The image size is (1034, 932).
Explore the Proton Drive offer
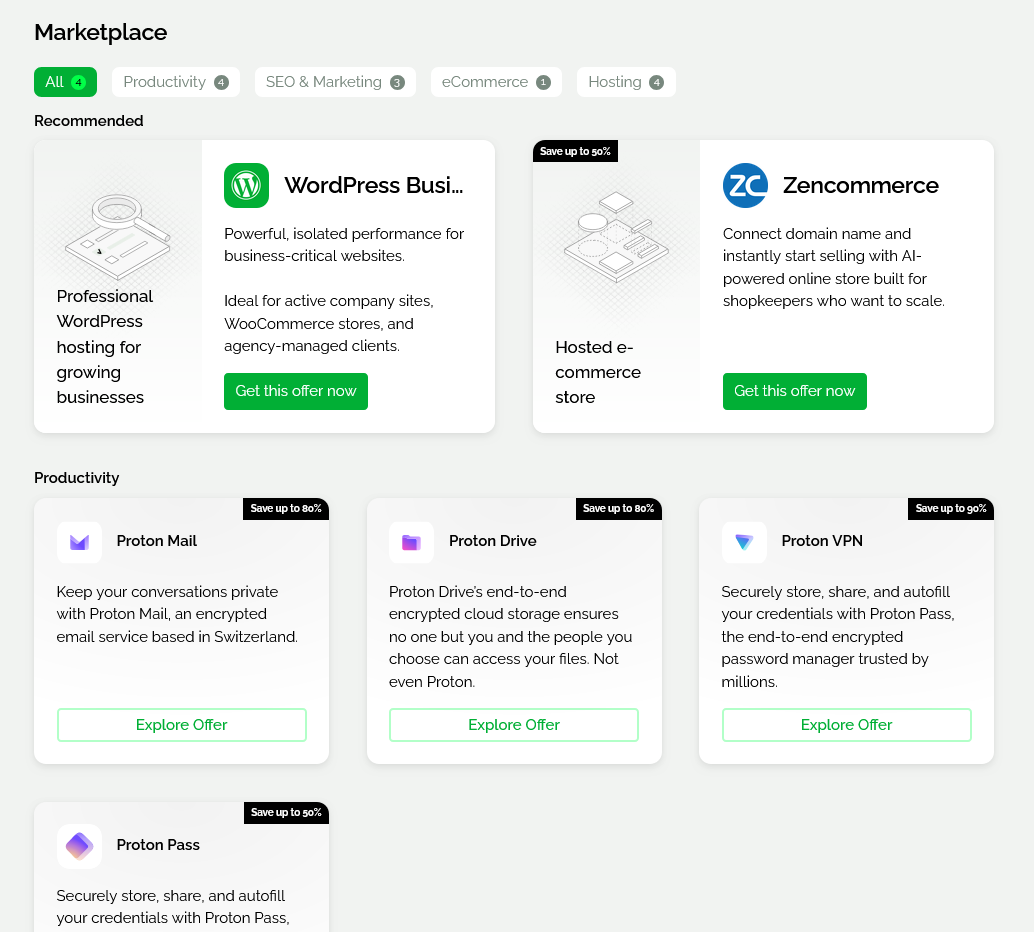coord(514,725)
